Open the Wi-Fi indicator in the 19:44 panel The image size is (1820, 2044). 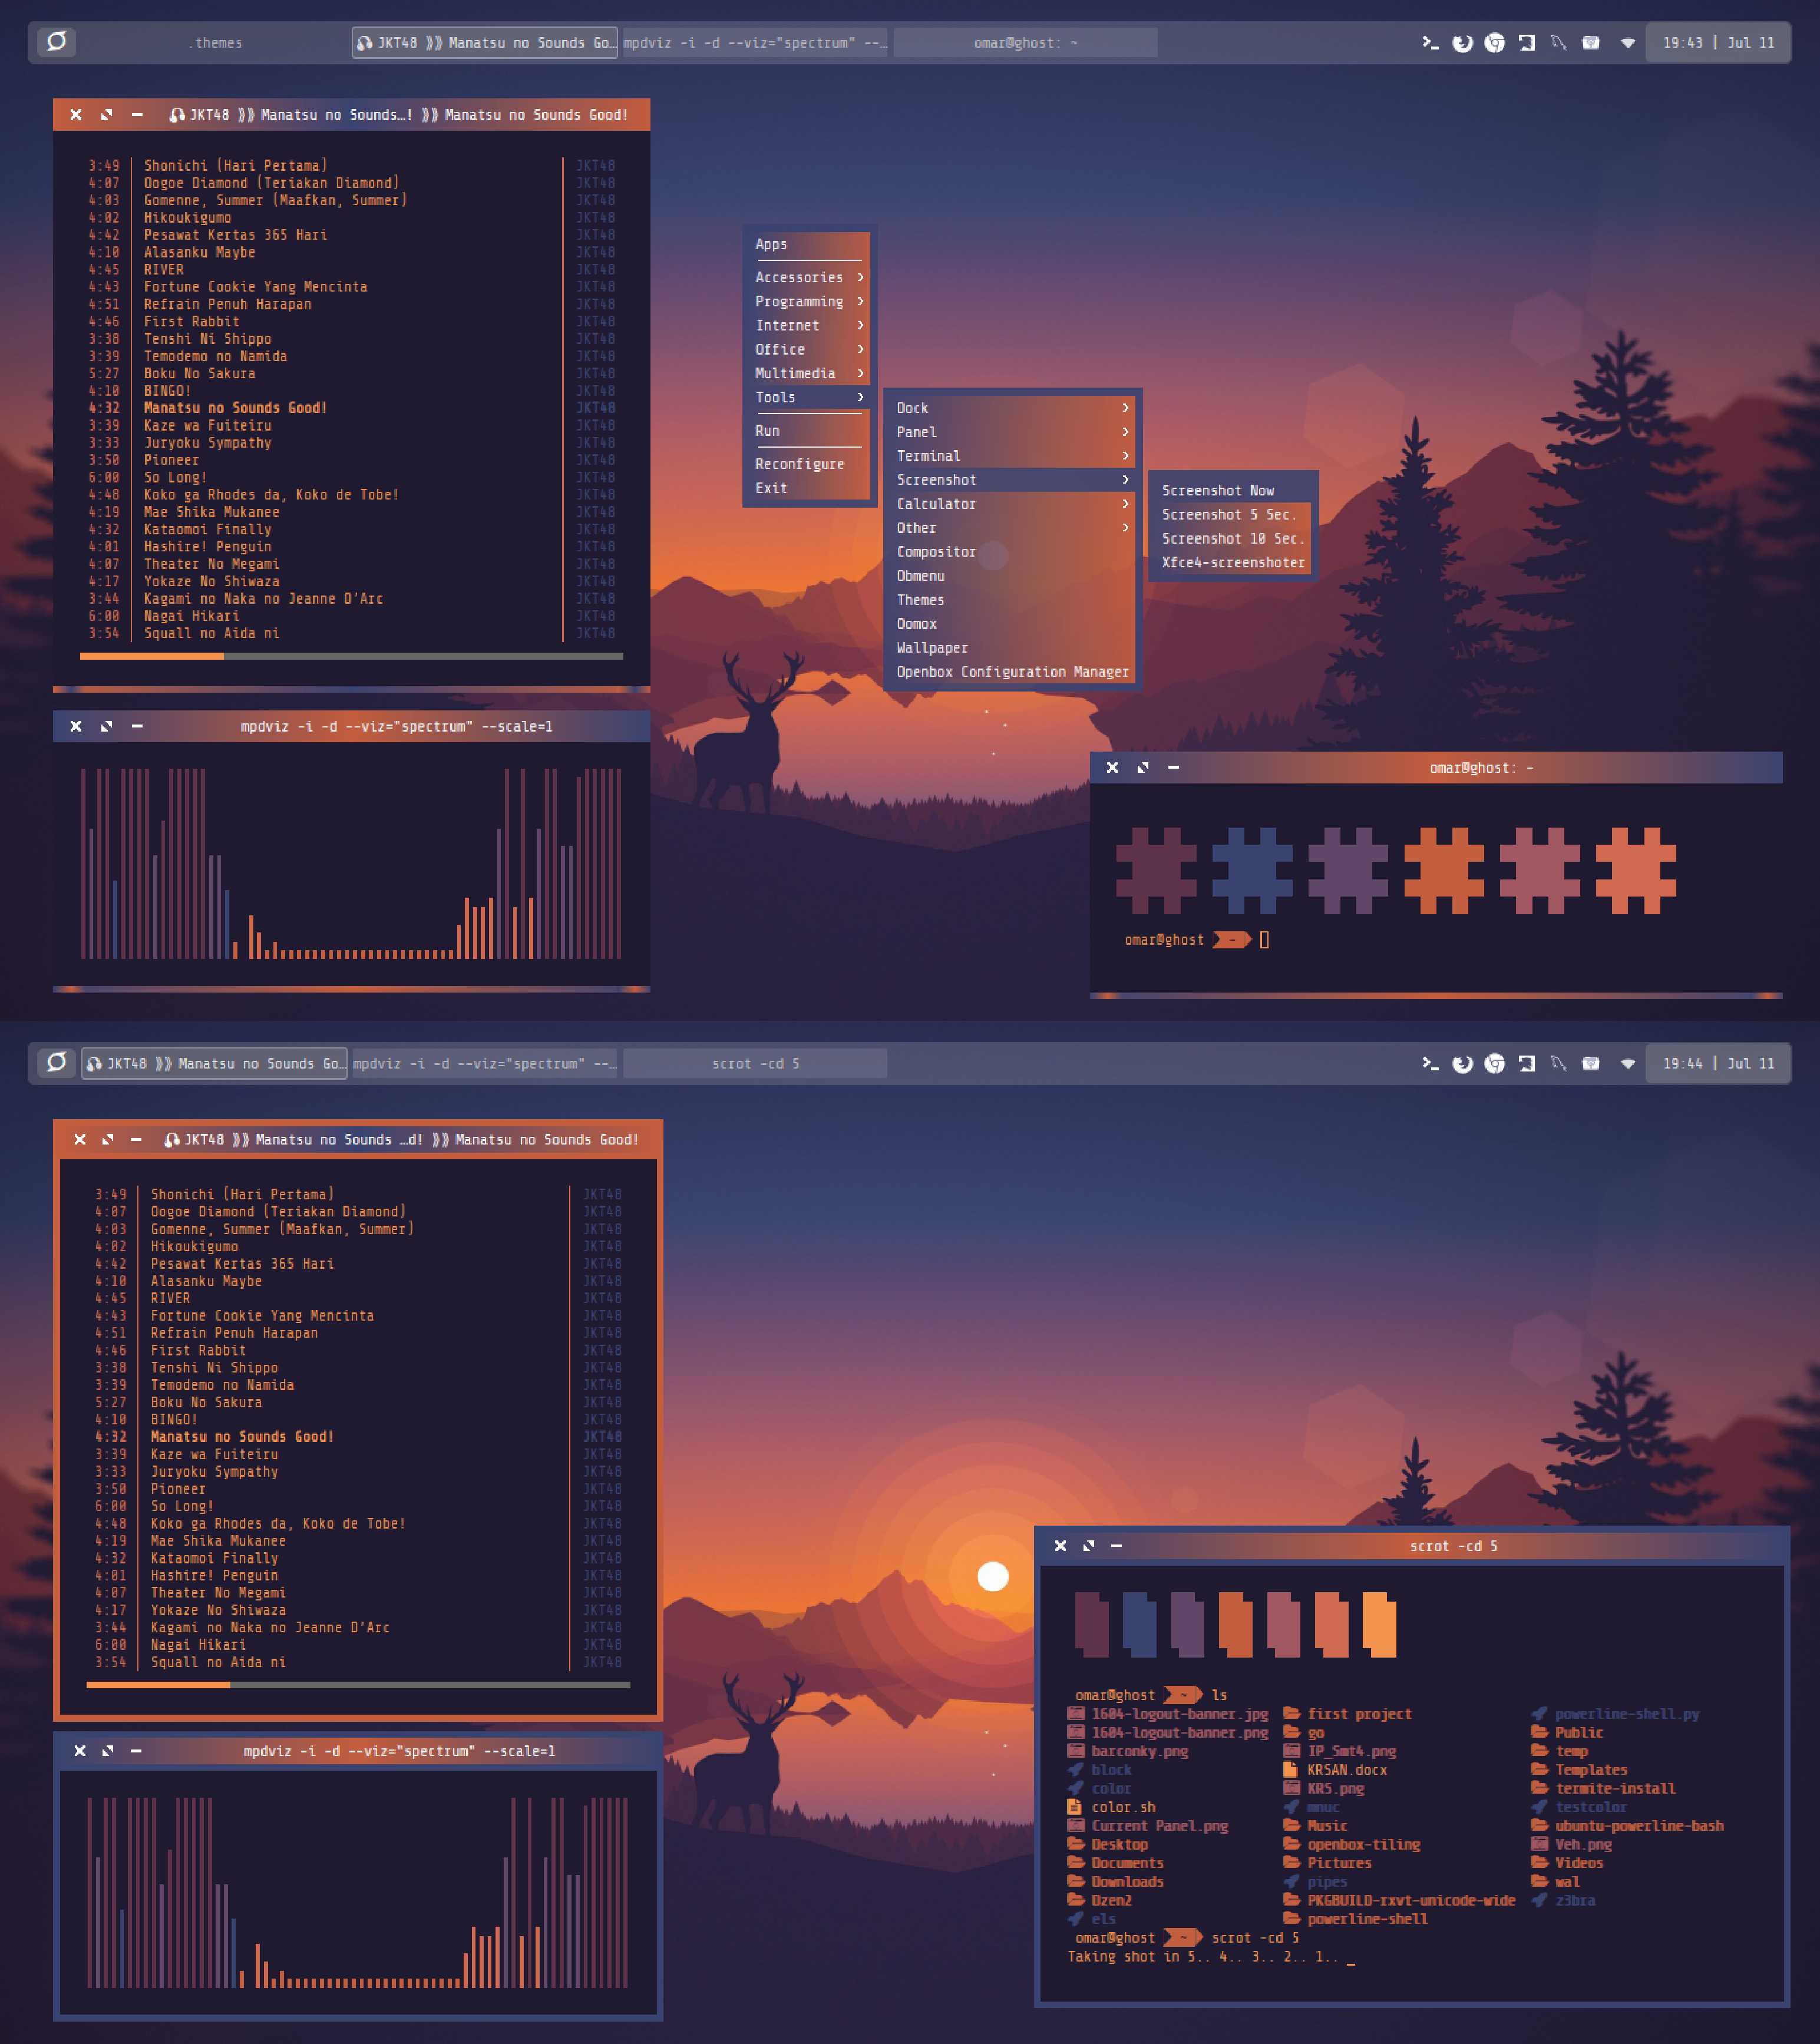click(x=1627, y=1063)
